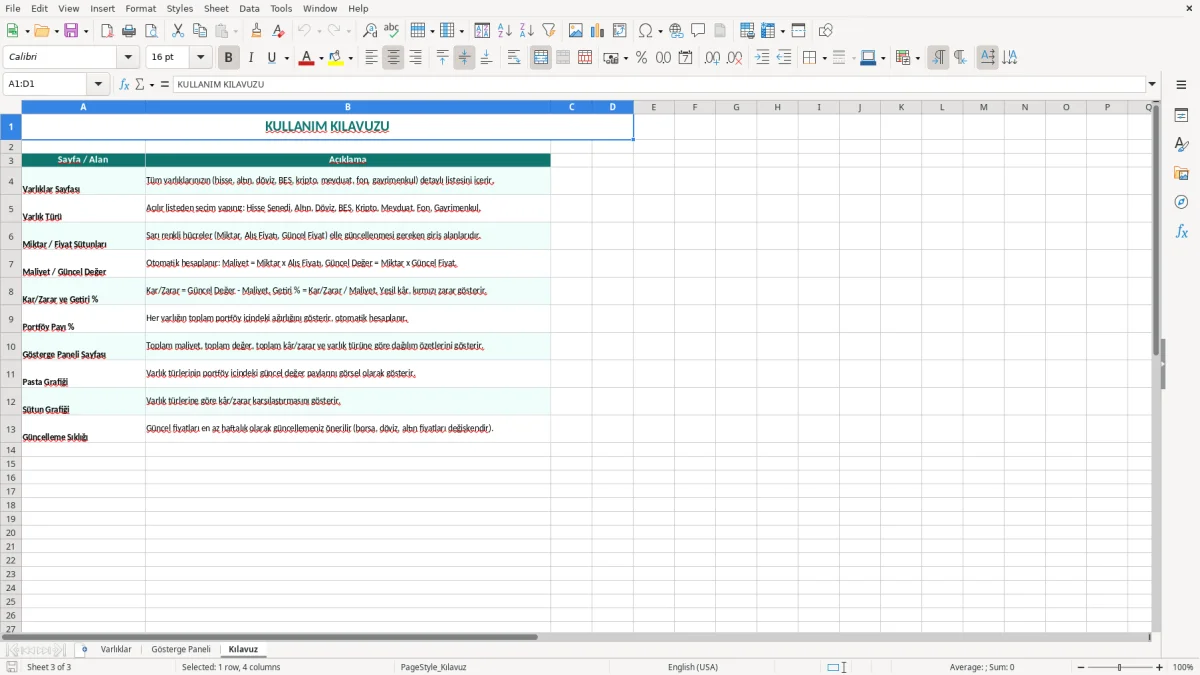Open the Font Name dropdown showing Calibri
The width and height of the screenshot is (1200, 675).
click(128, 58)
